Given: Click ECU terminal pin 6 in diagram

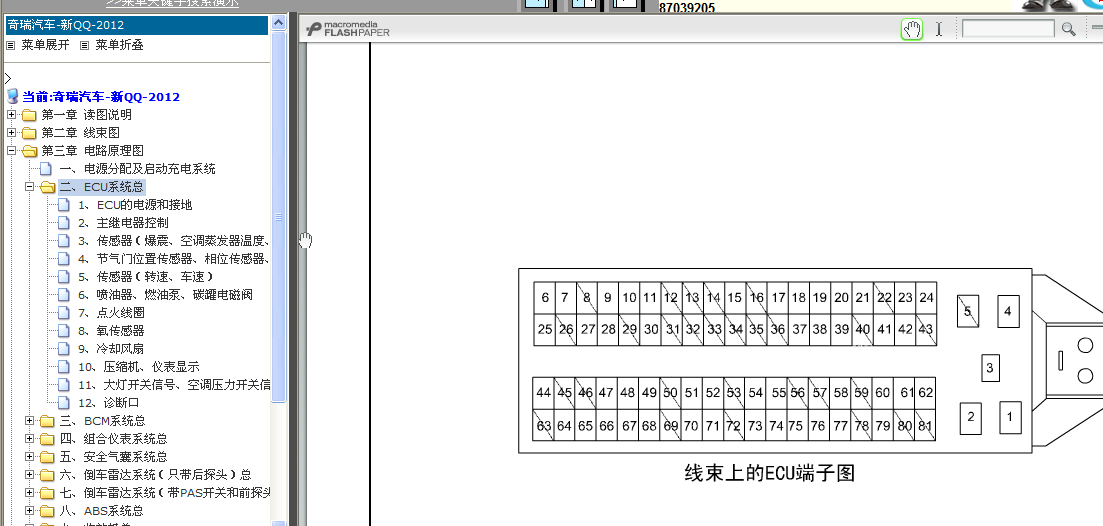Looking at the screenshot, I should pyautogui.click(x=544, y=298).
